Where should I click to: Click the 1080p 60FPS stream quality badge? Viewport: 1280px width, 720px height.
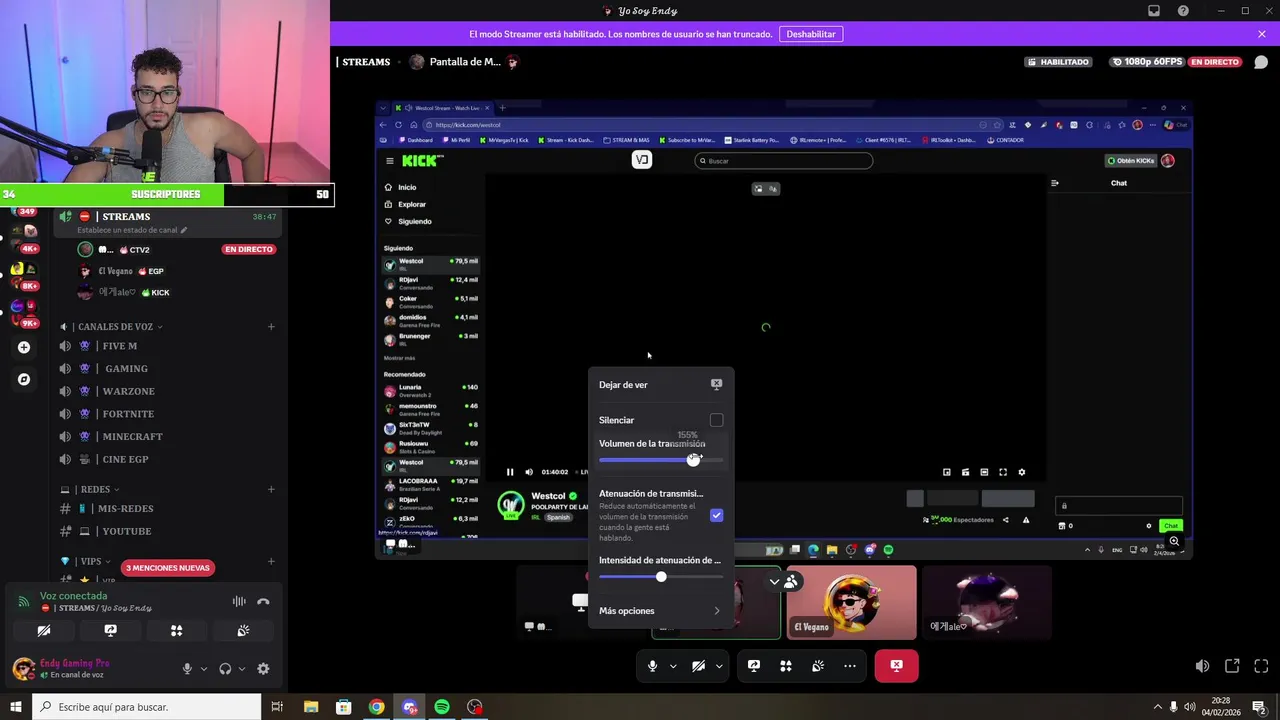pyautogui.click(x=1145, y=62)
